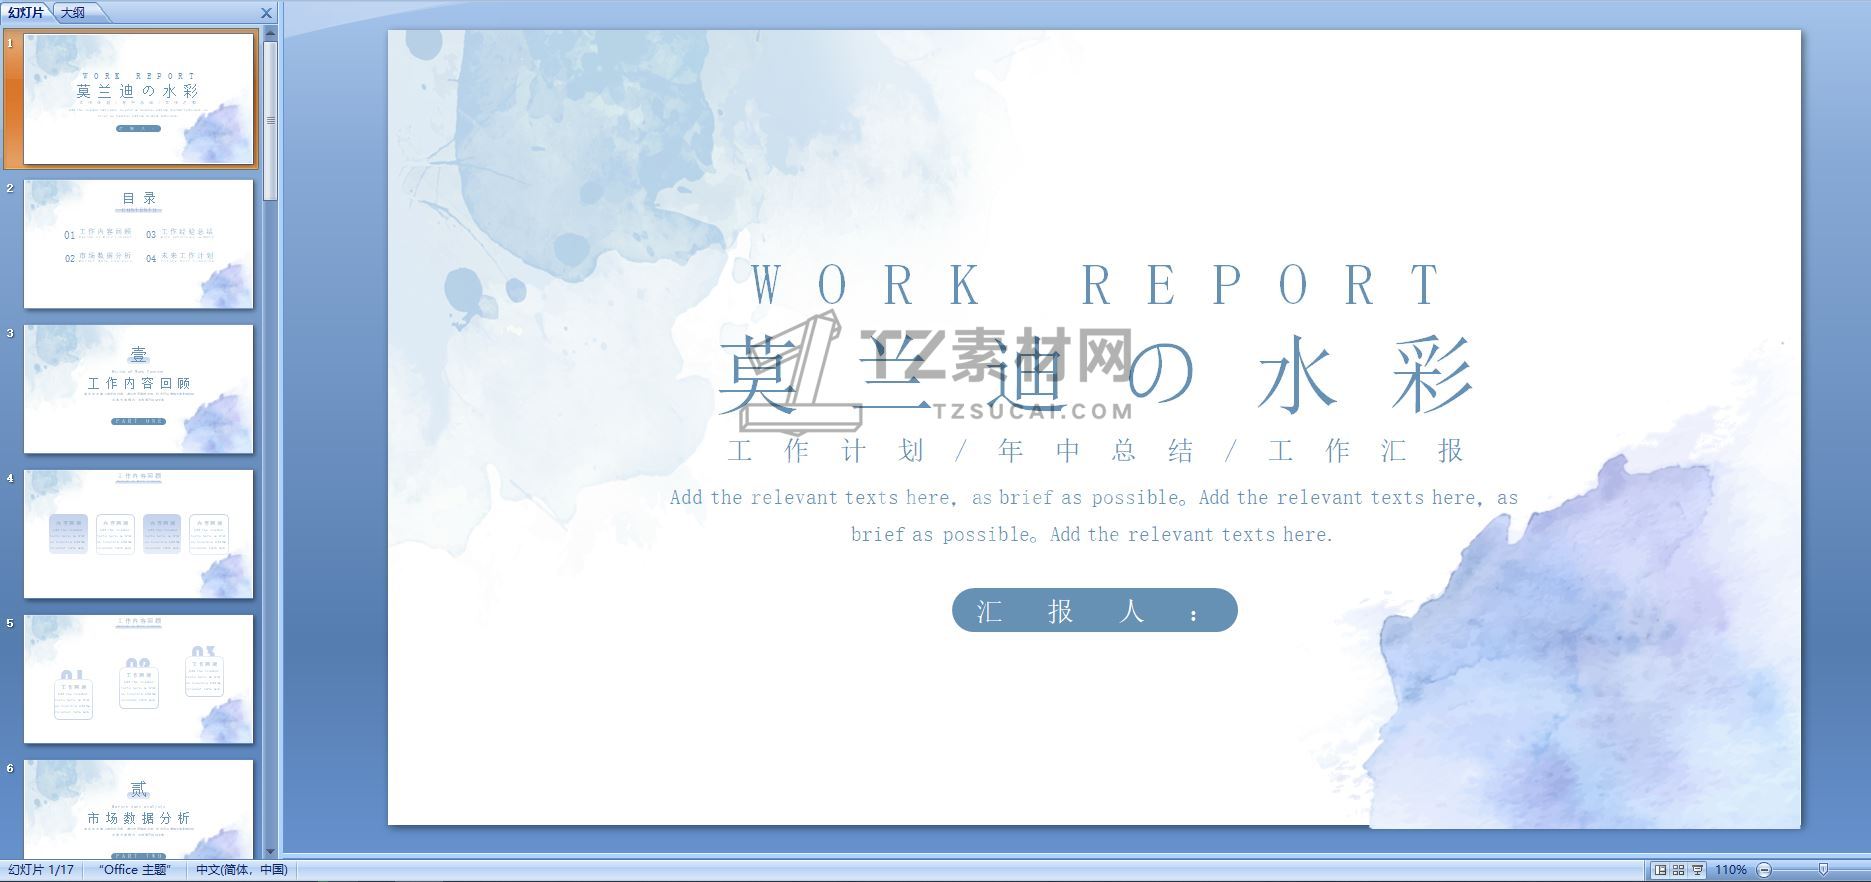This screenshot has width=1871, height=882.
Task: Click the 莫兰迪の水彩 title text
Action: coord(1095,375)
